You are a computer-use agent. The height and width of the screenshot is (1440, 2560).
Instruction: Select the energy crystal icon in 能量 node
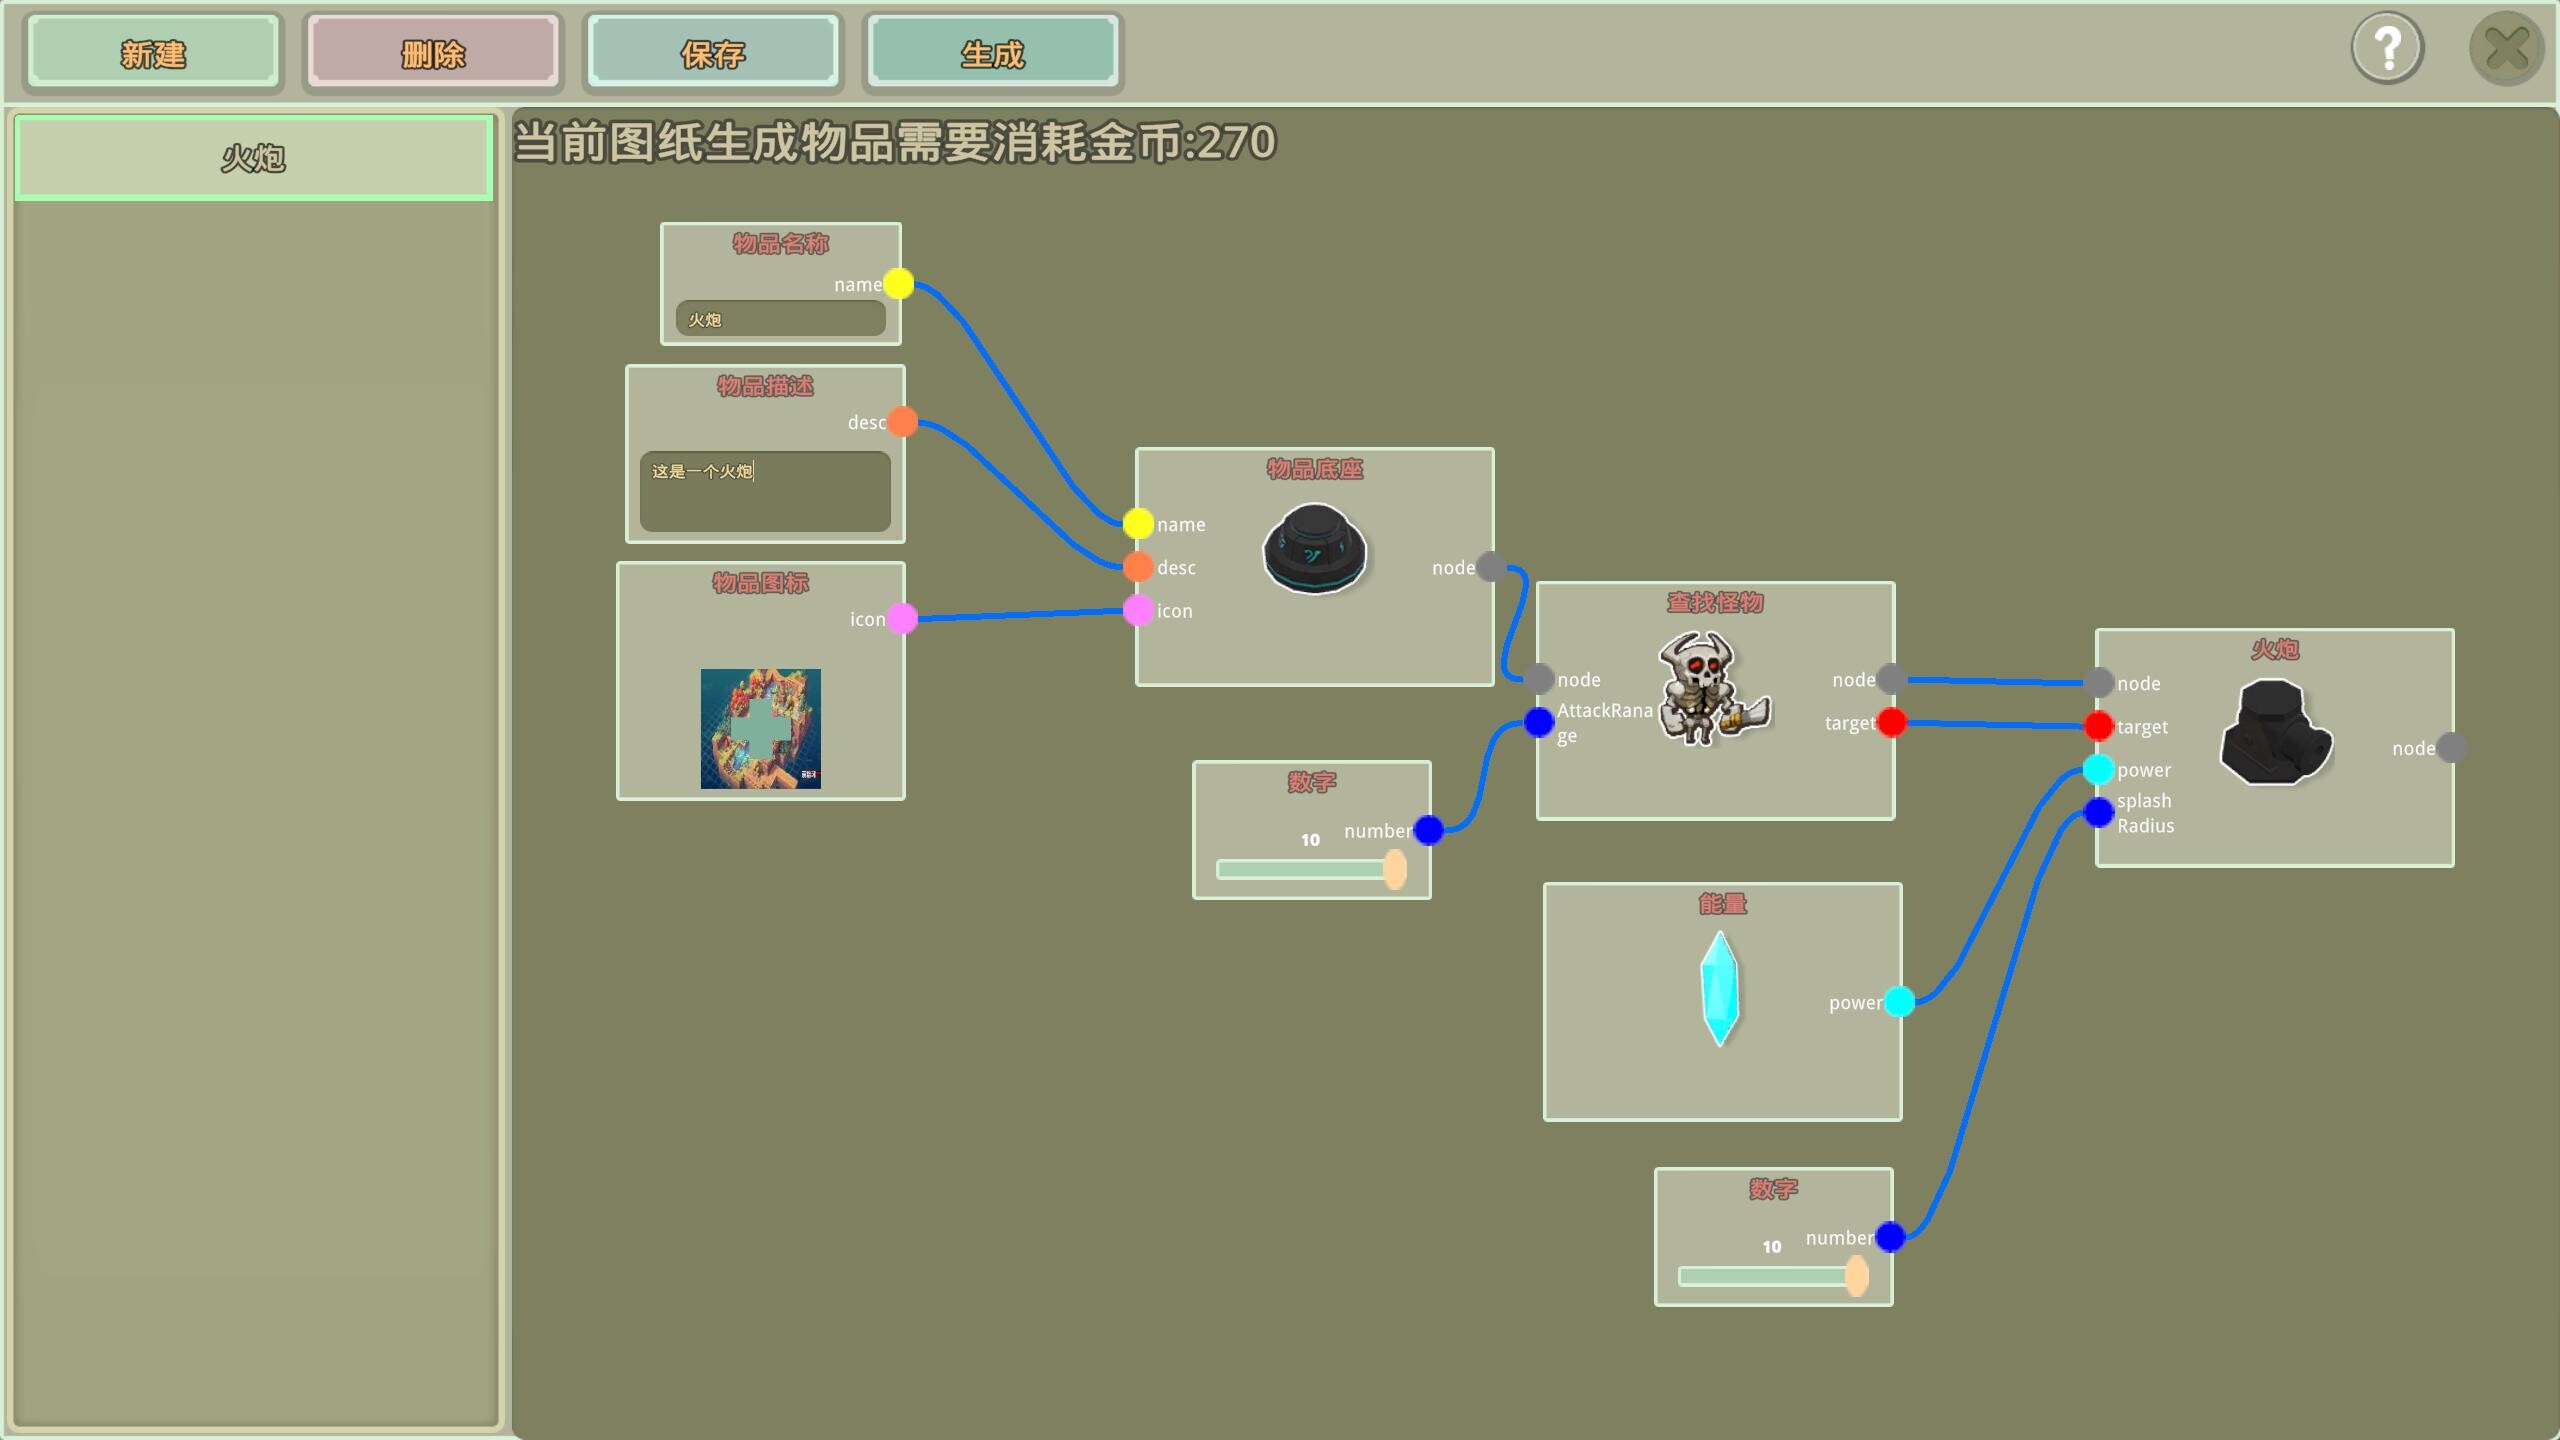[x=1720, y=990]
